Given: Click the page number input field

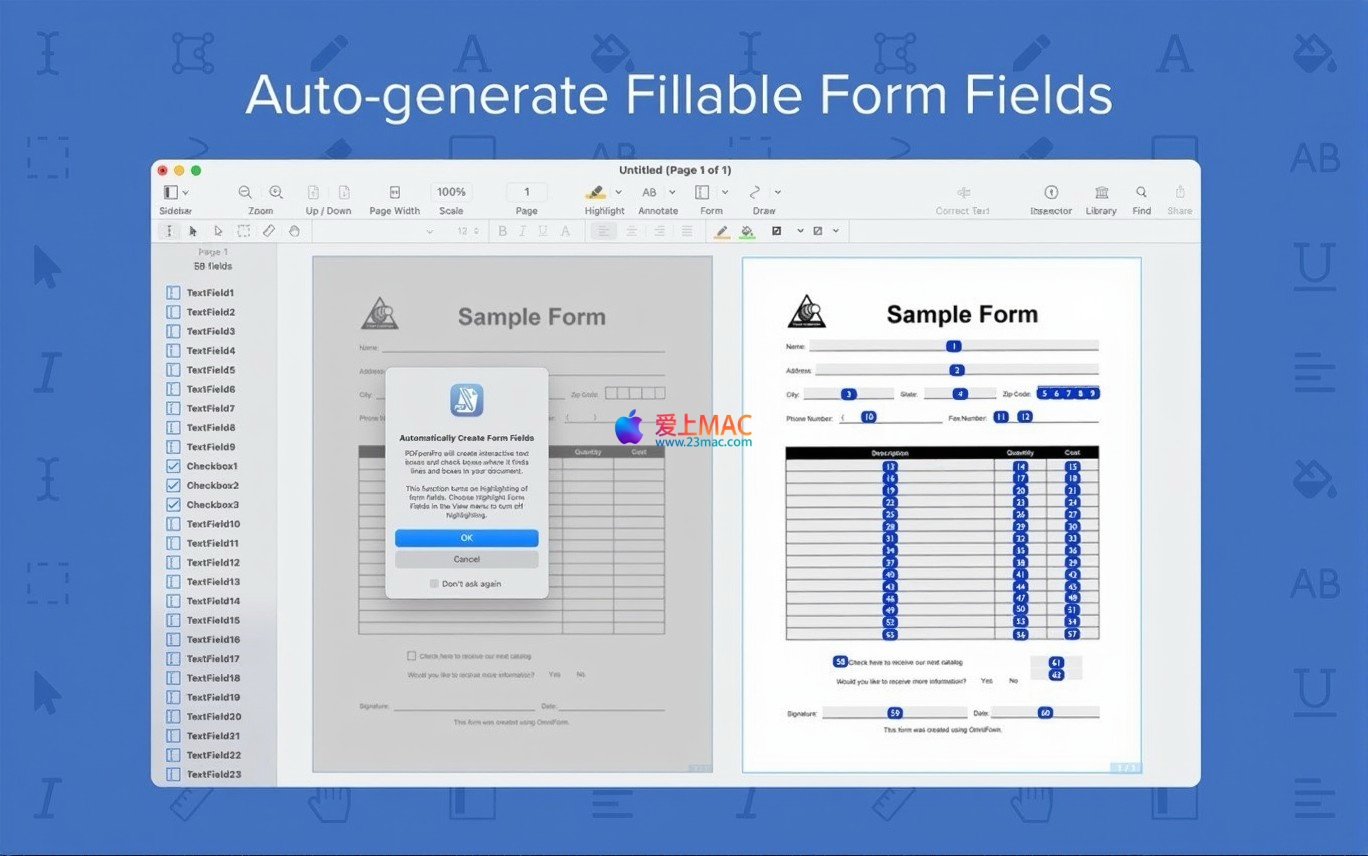Looking at the screenshot, I should 526,192.
